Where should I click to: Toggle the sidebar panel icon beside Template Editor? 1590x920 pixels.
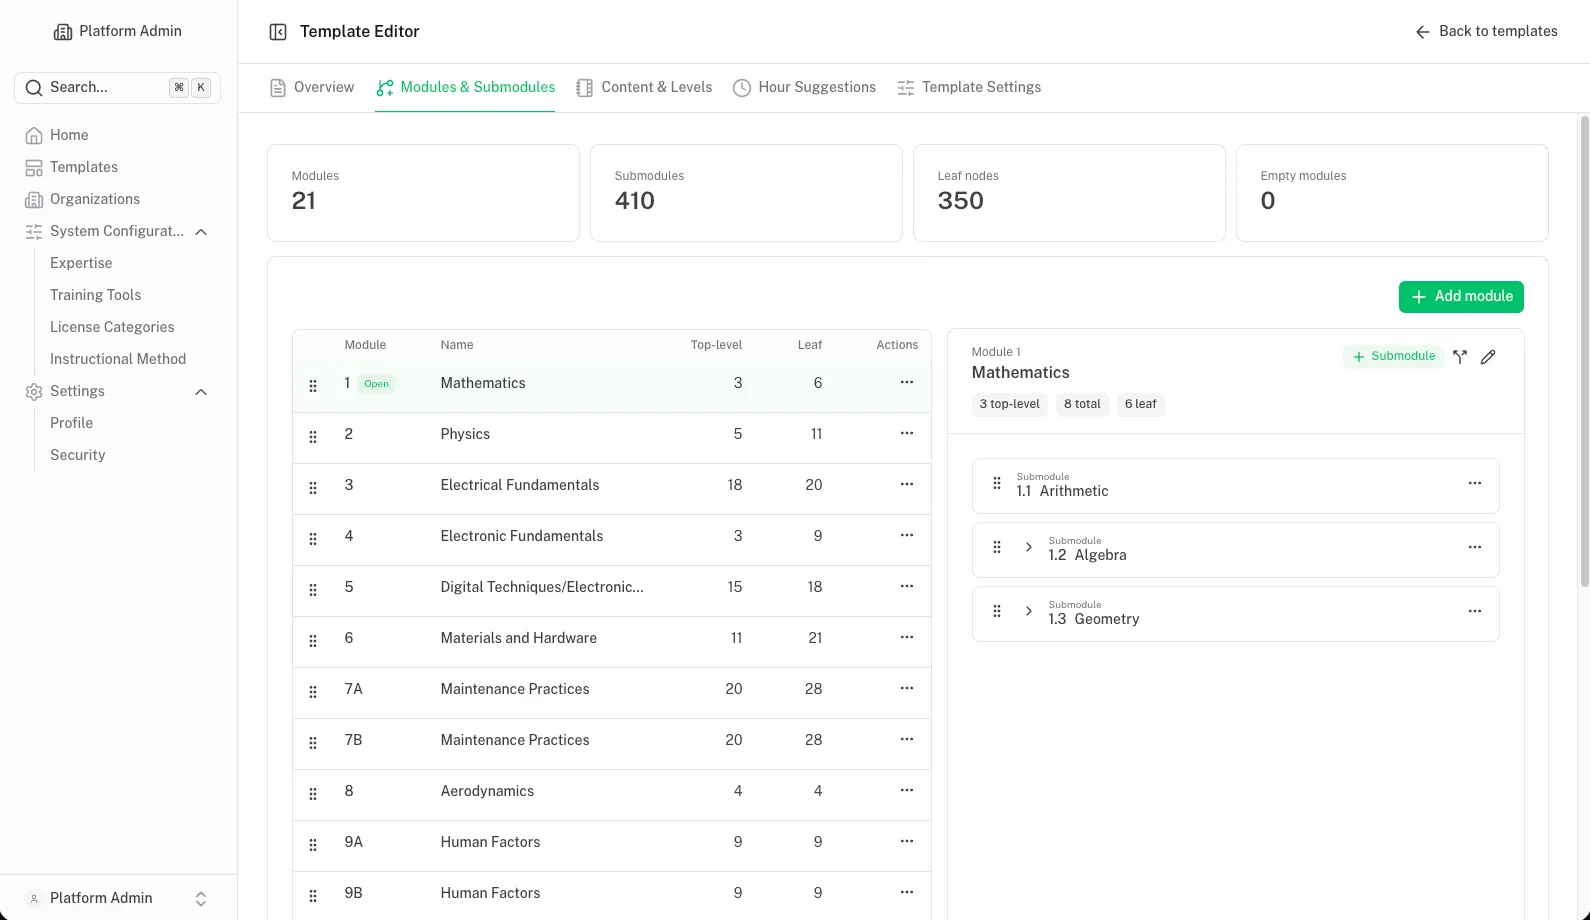click(278, 32)
